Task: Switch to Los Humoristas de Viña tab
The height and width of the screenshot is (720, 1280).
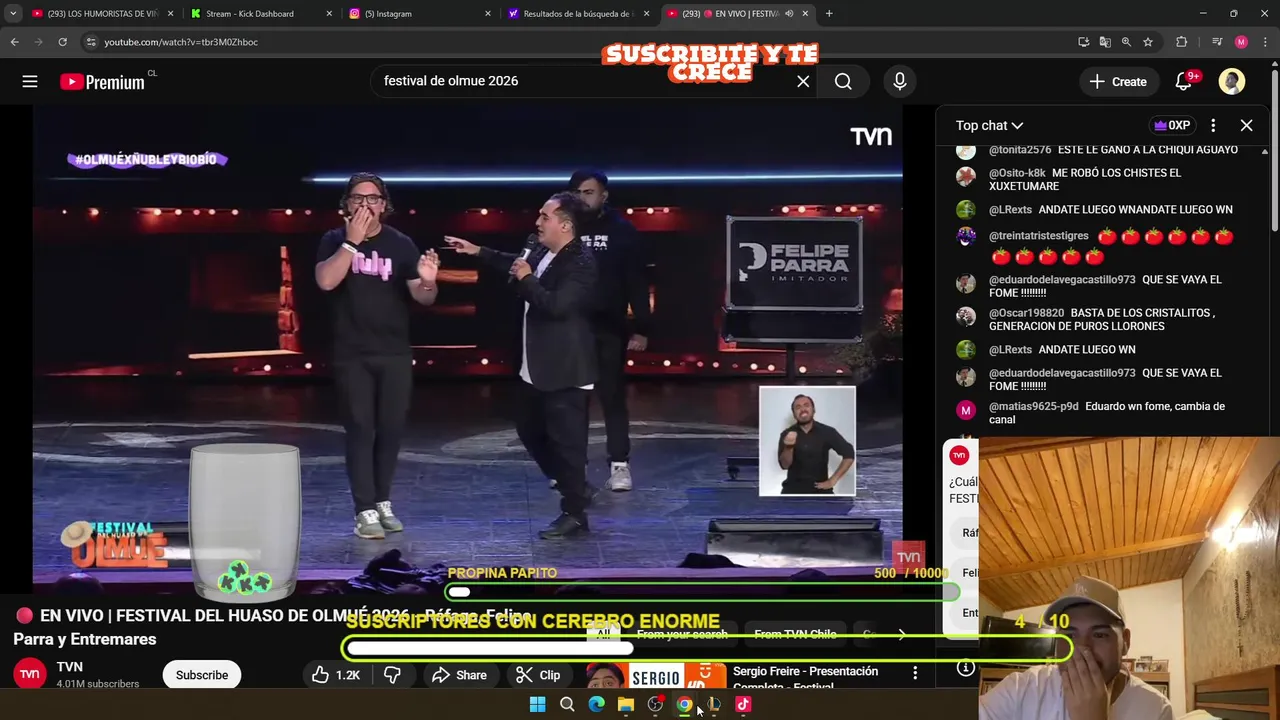Action: tap(101, 14)
